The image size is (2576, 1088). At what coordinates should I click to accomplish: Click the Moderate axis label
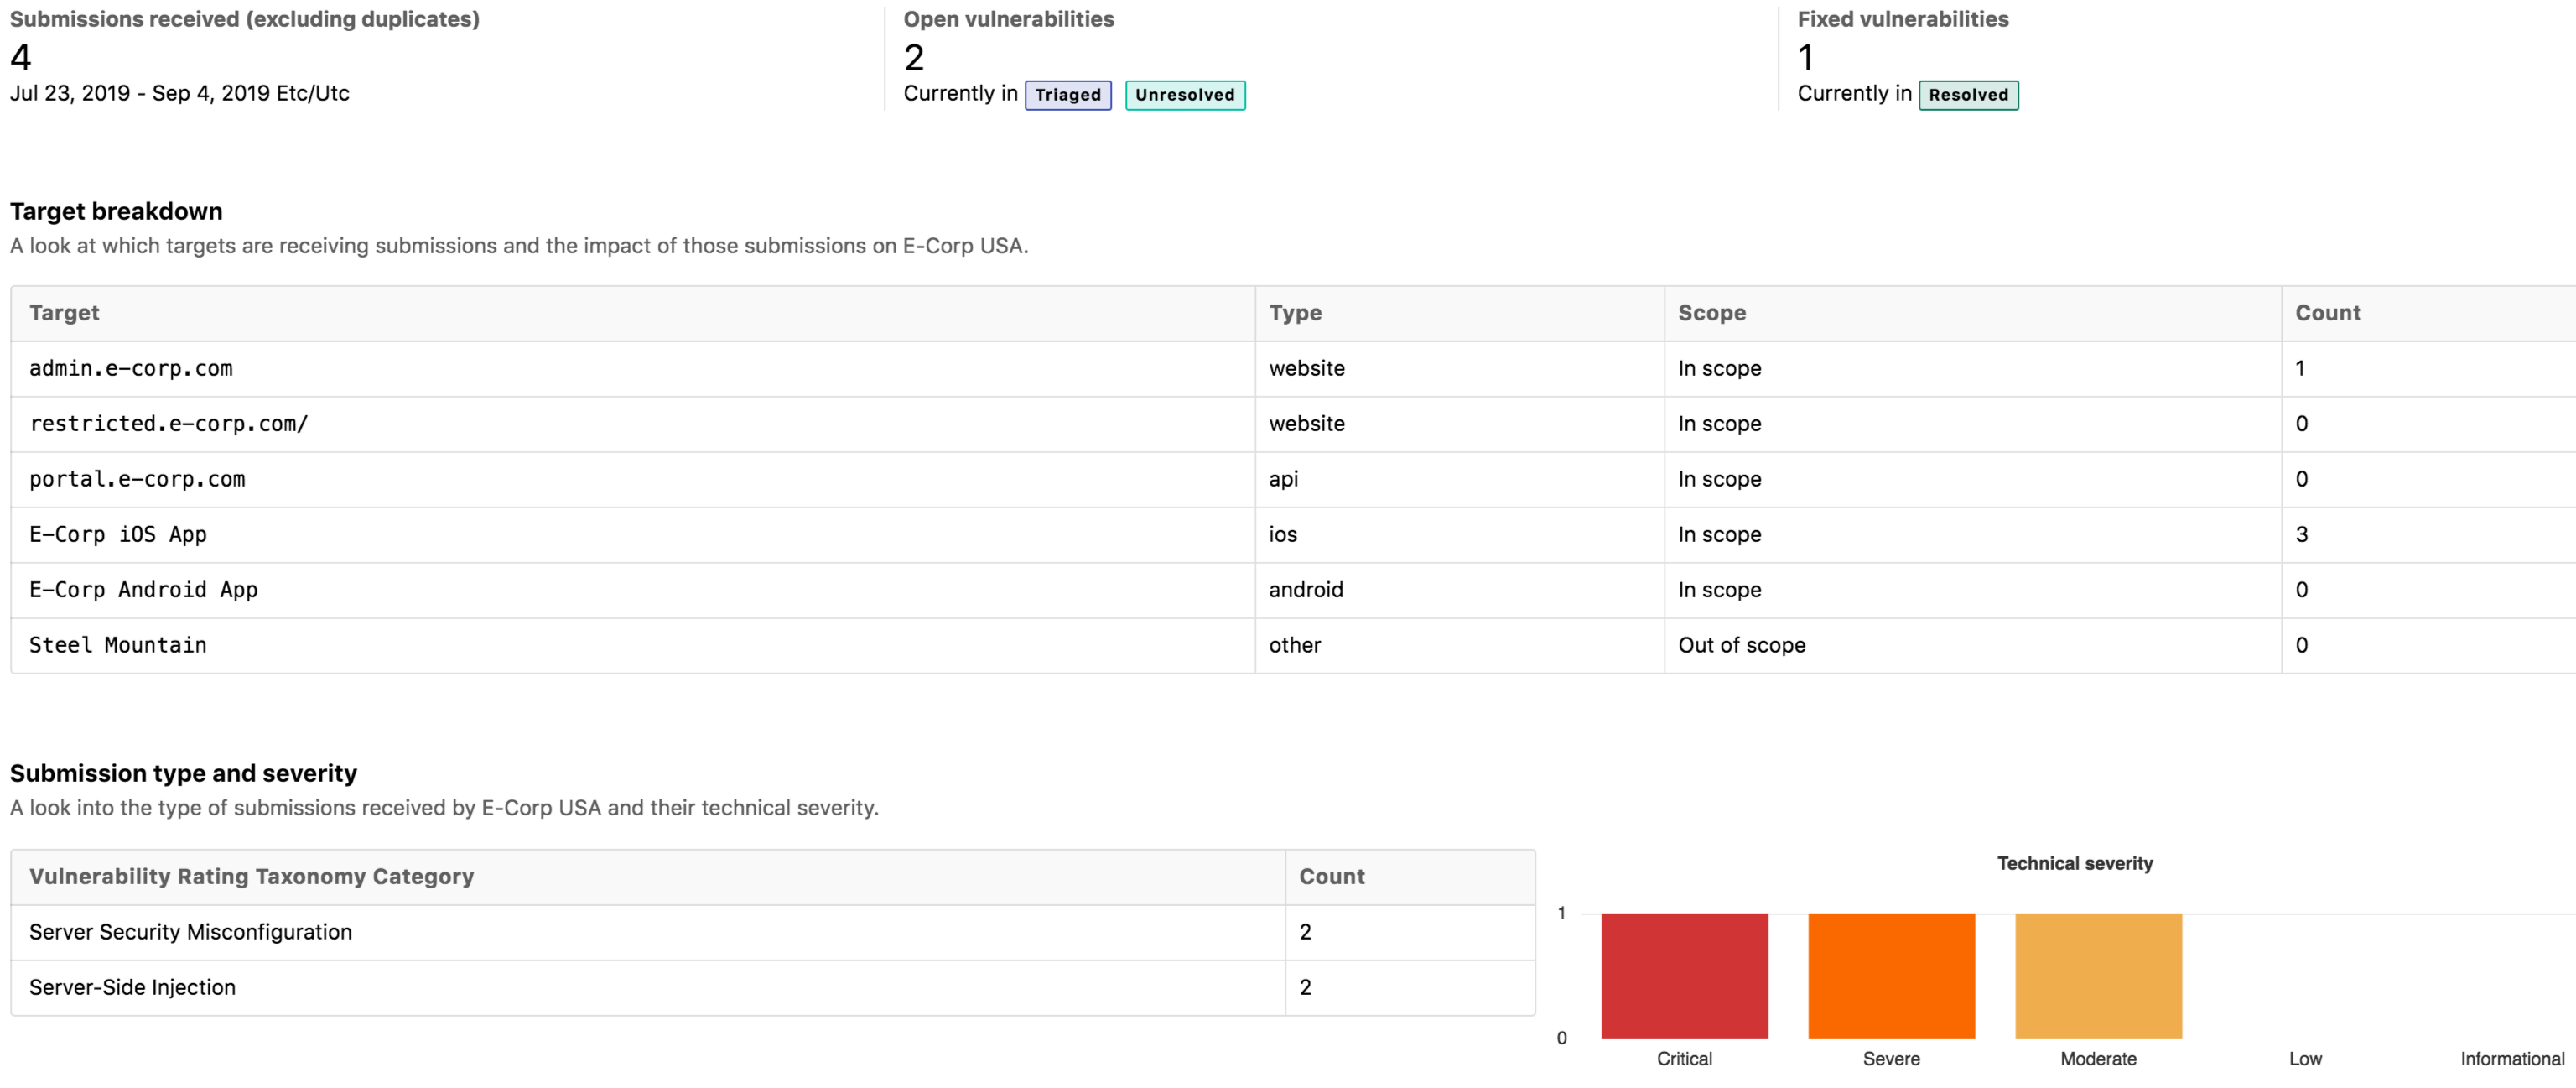click(2098, 1059)
